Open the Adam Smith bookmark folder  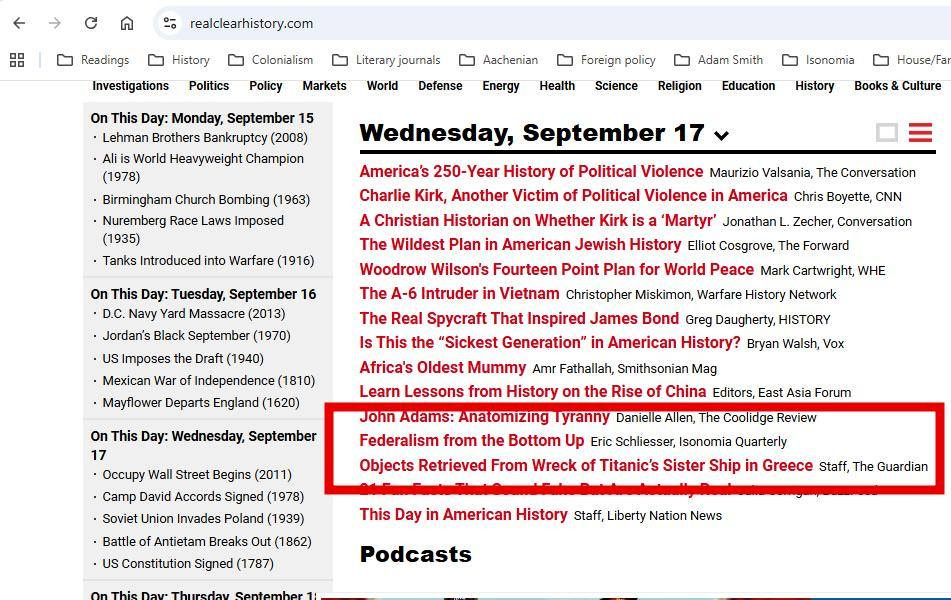coord(718,60)
